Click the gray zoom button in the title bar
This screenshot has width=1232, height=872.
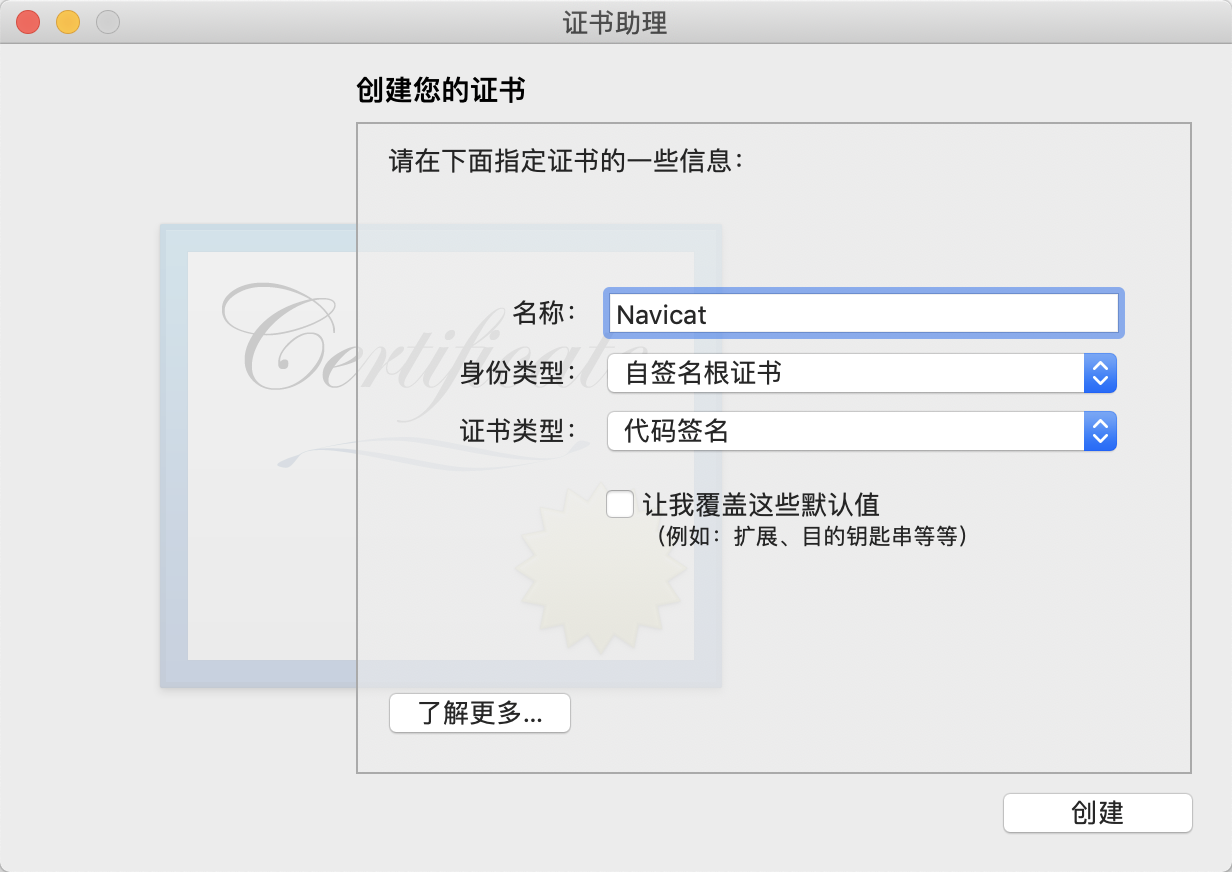tap(108, 22)
